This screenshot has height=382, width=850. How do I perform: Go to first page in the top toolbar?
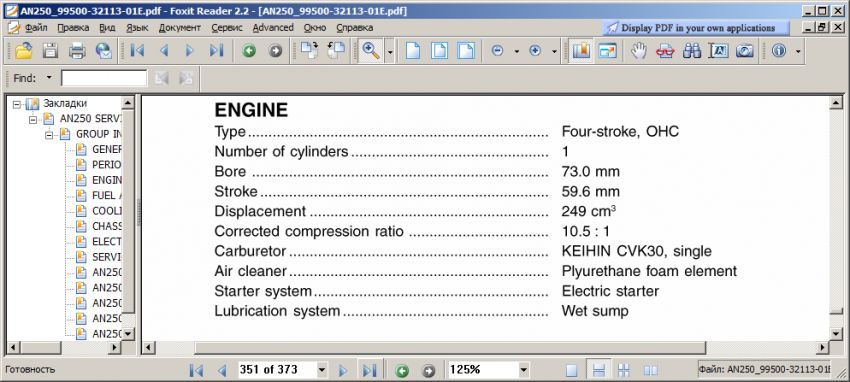click(x=137, y=51)
